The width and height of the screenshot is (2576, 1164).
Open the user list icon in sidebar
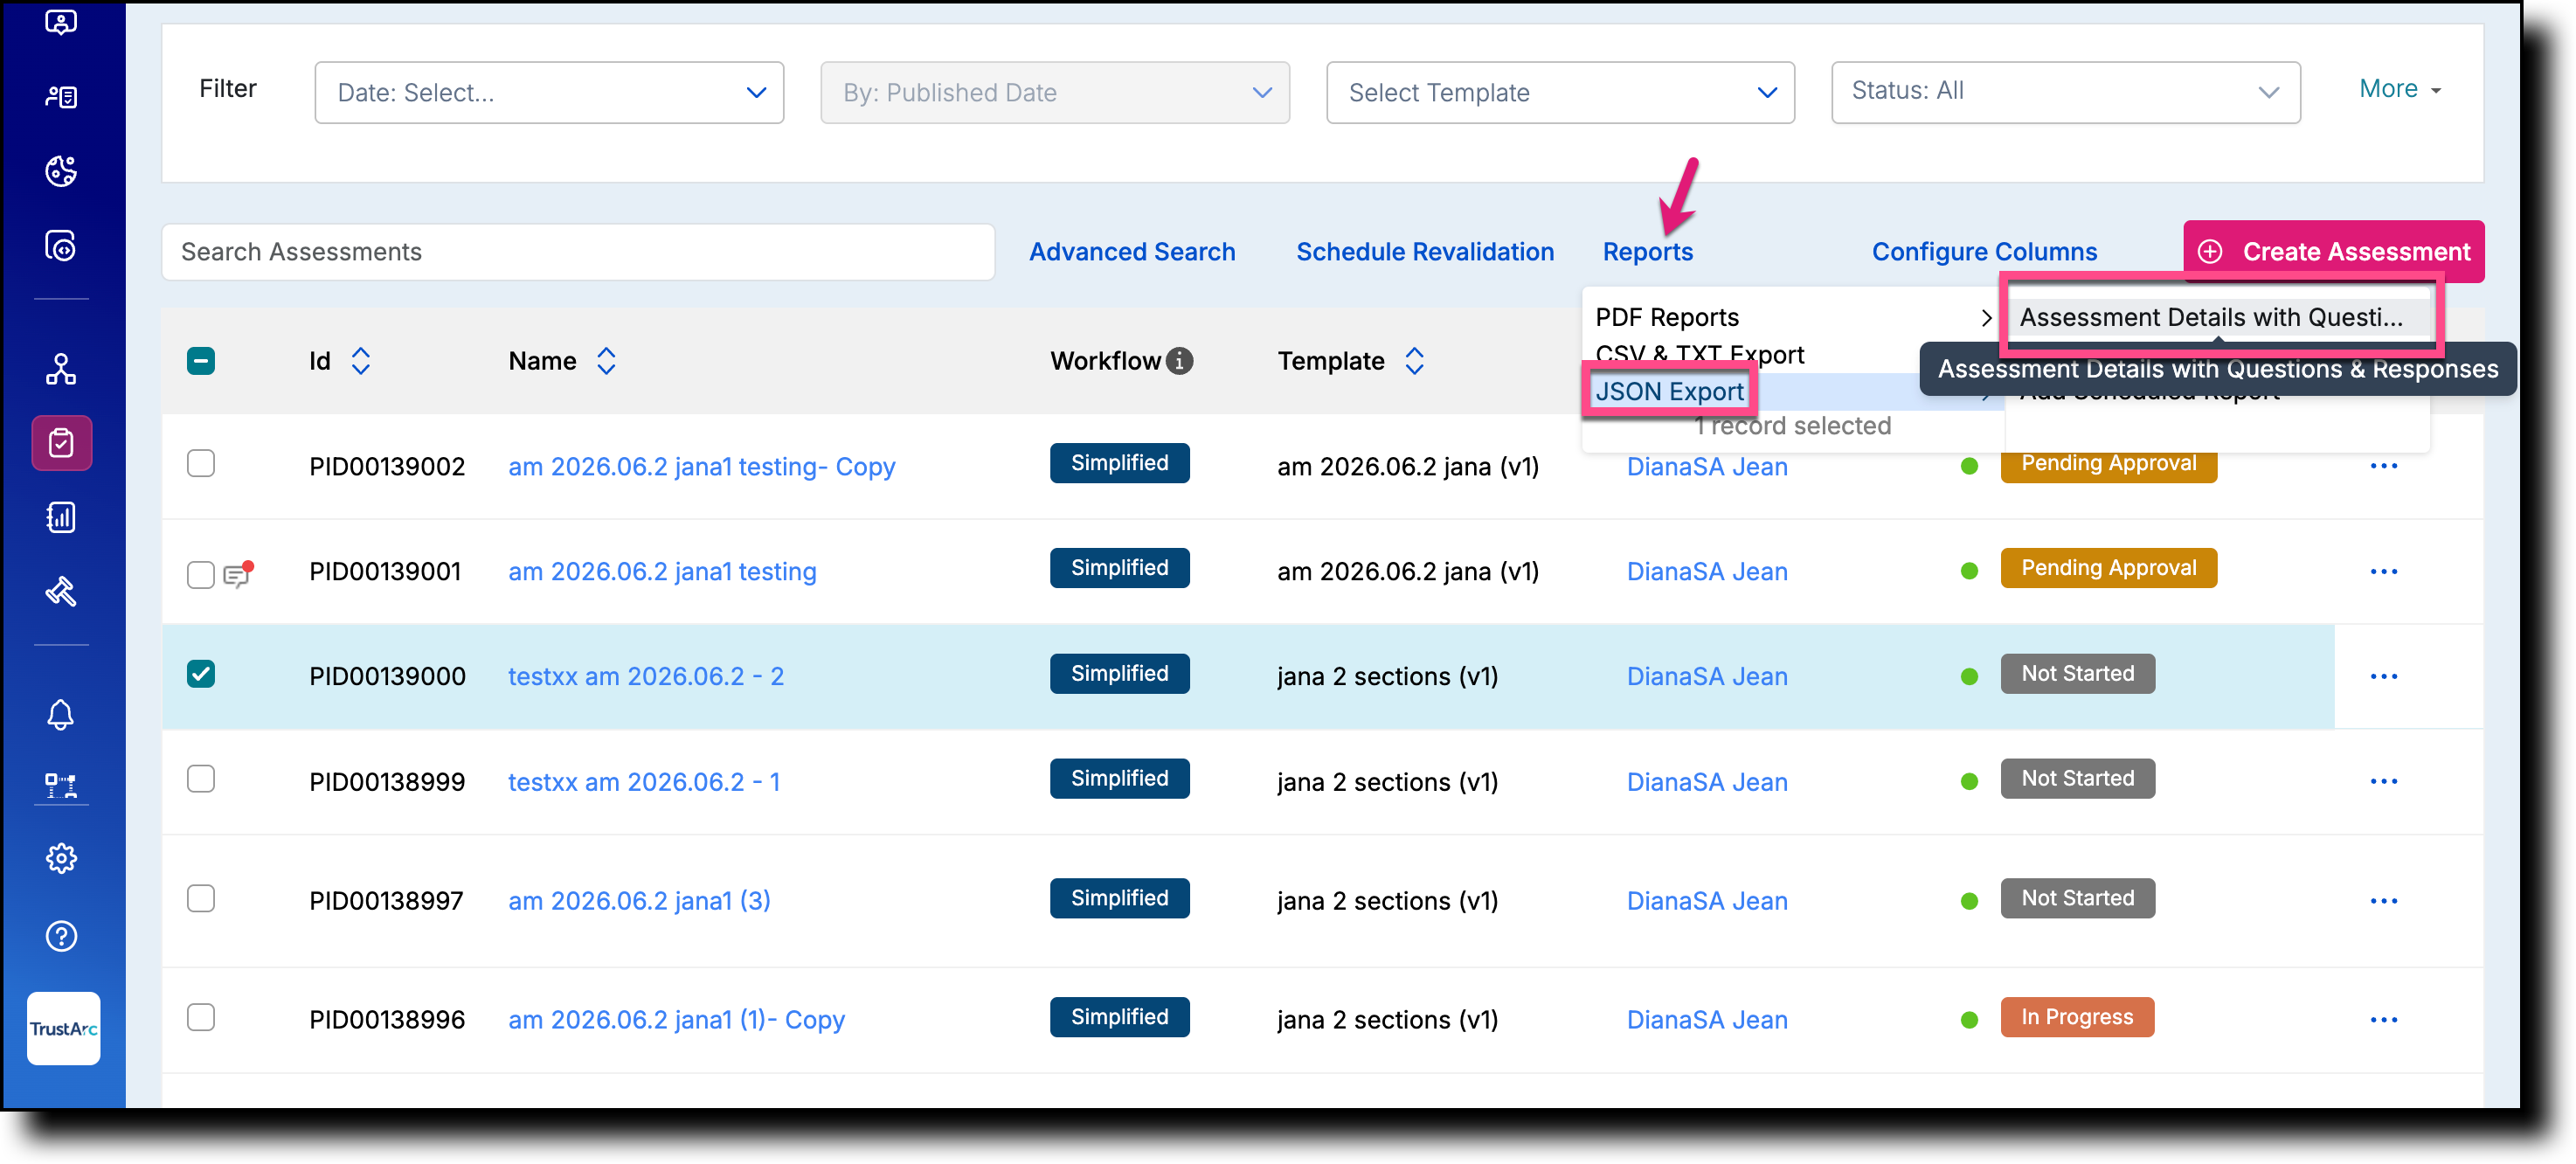pos(61,97)
